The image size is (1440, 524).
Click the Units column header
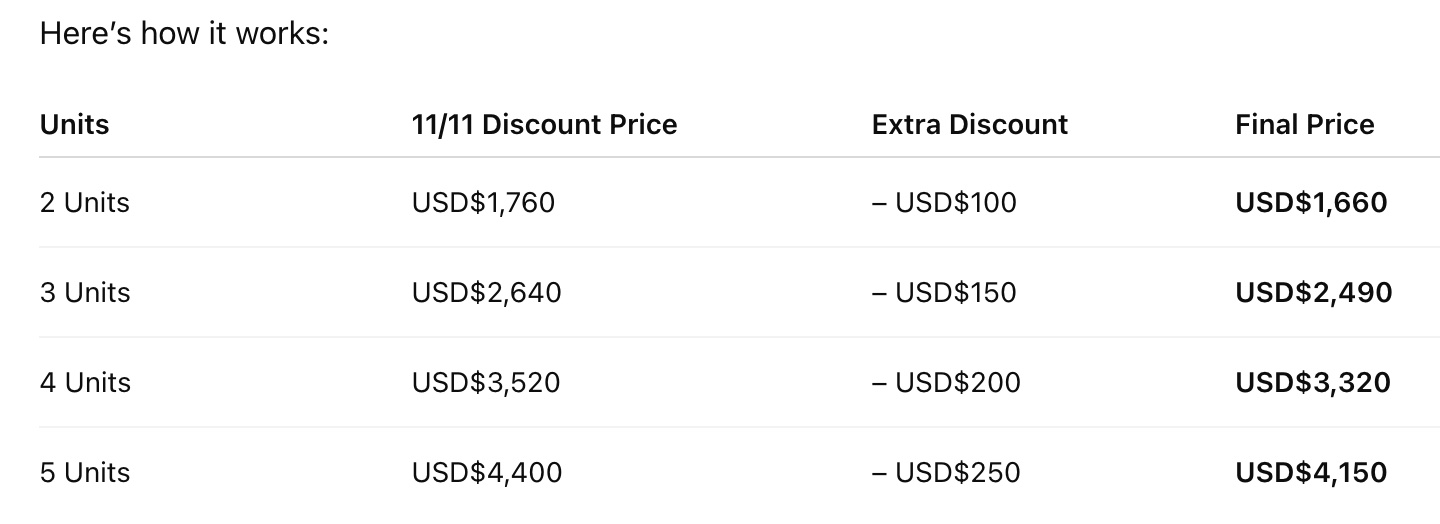[x=75, y=125]
